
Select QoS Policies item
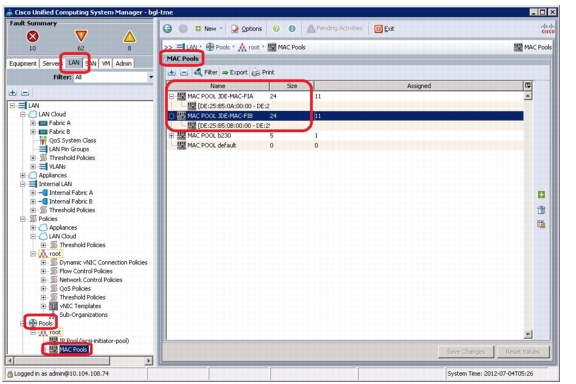tap(75, 289)
